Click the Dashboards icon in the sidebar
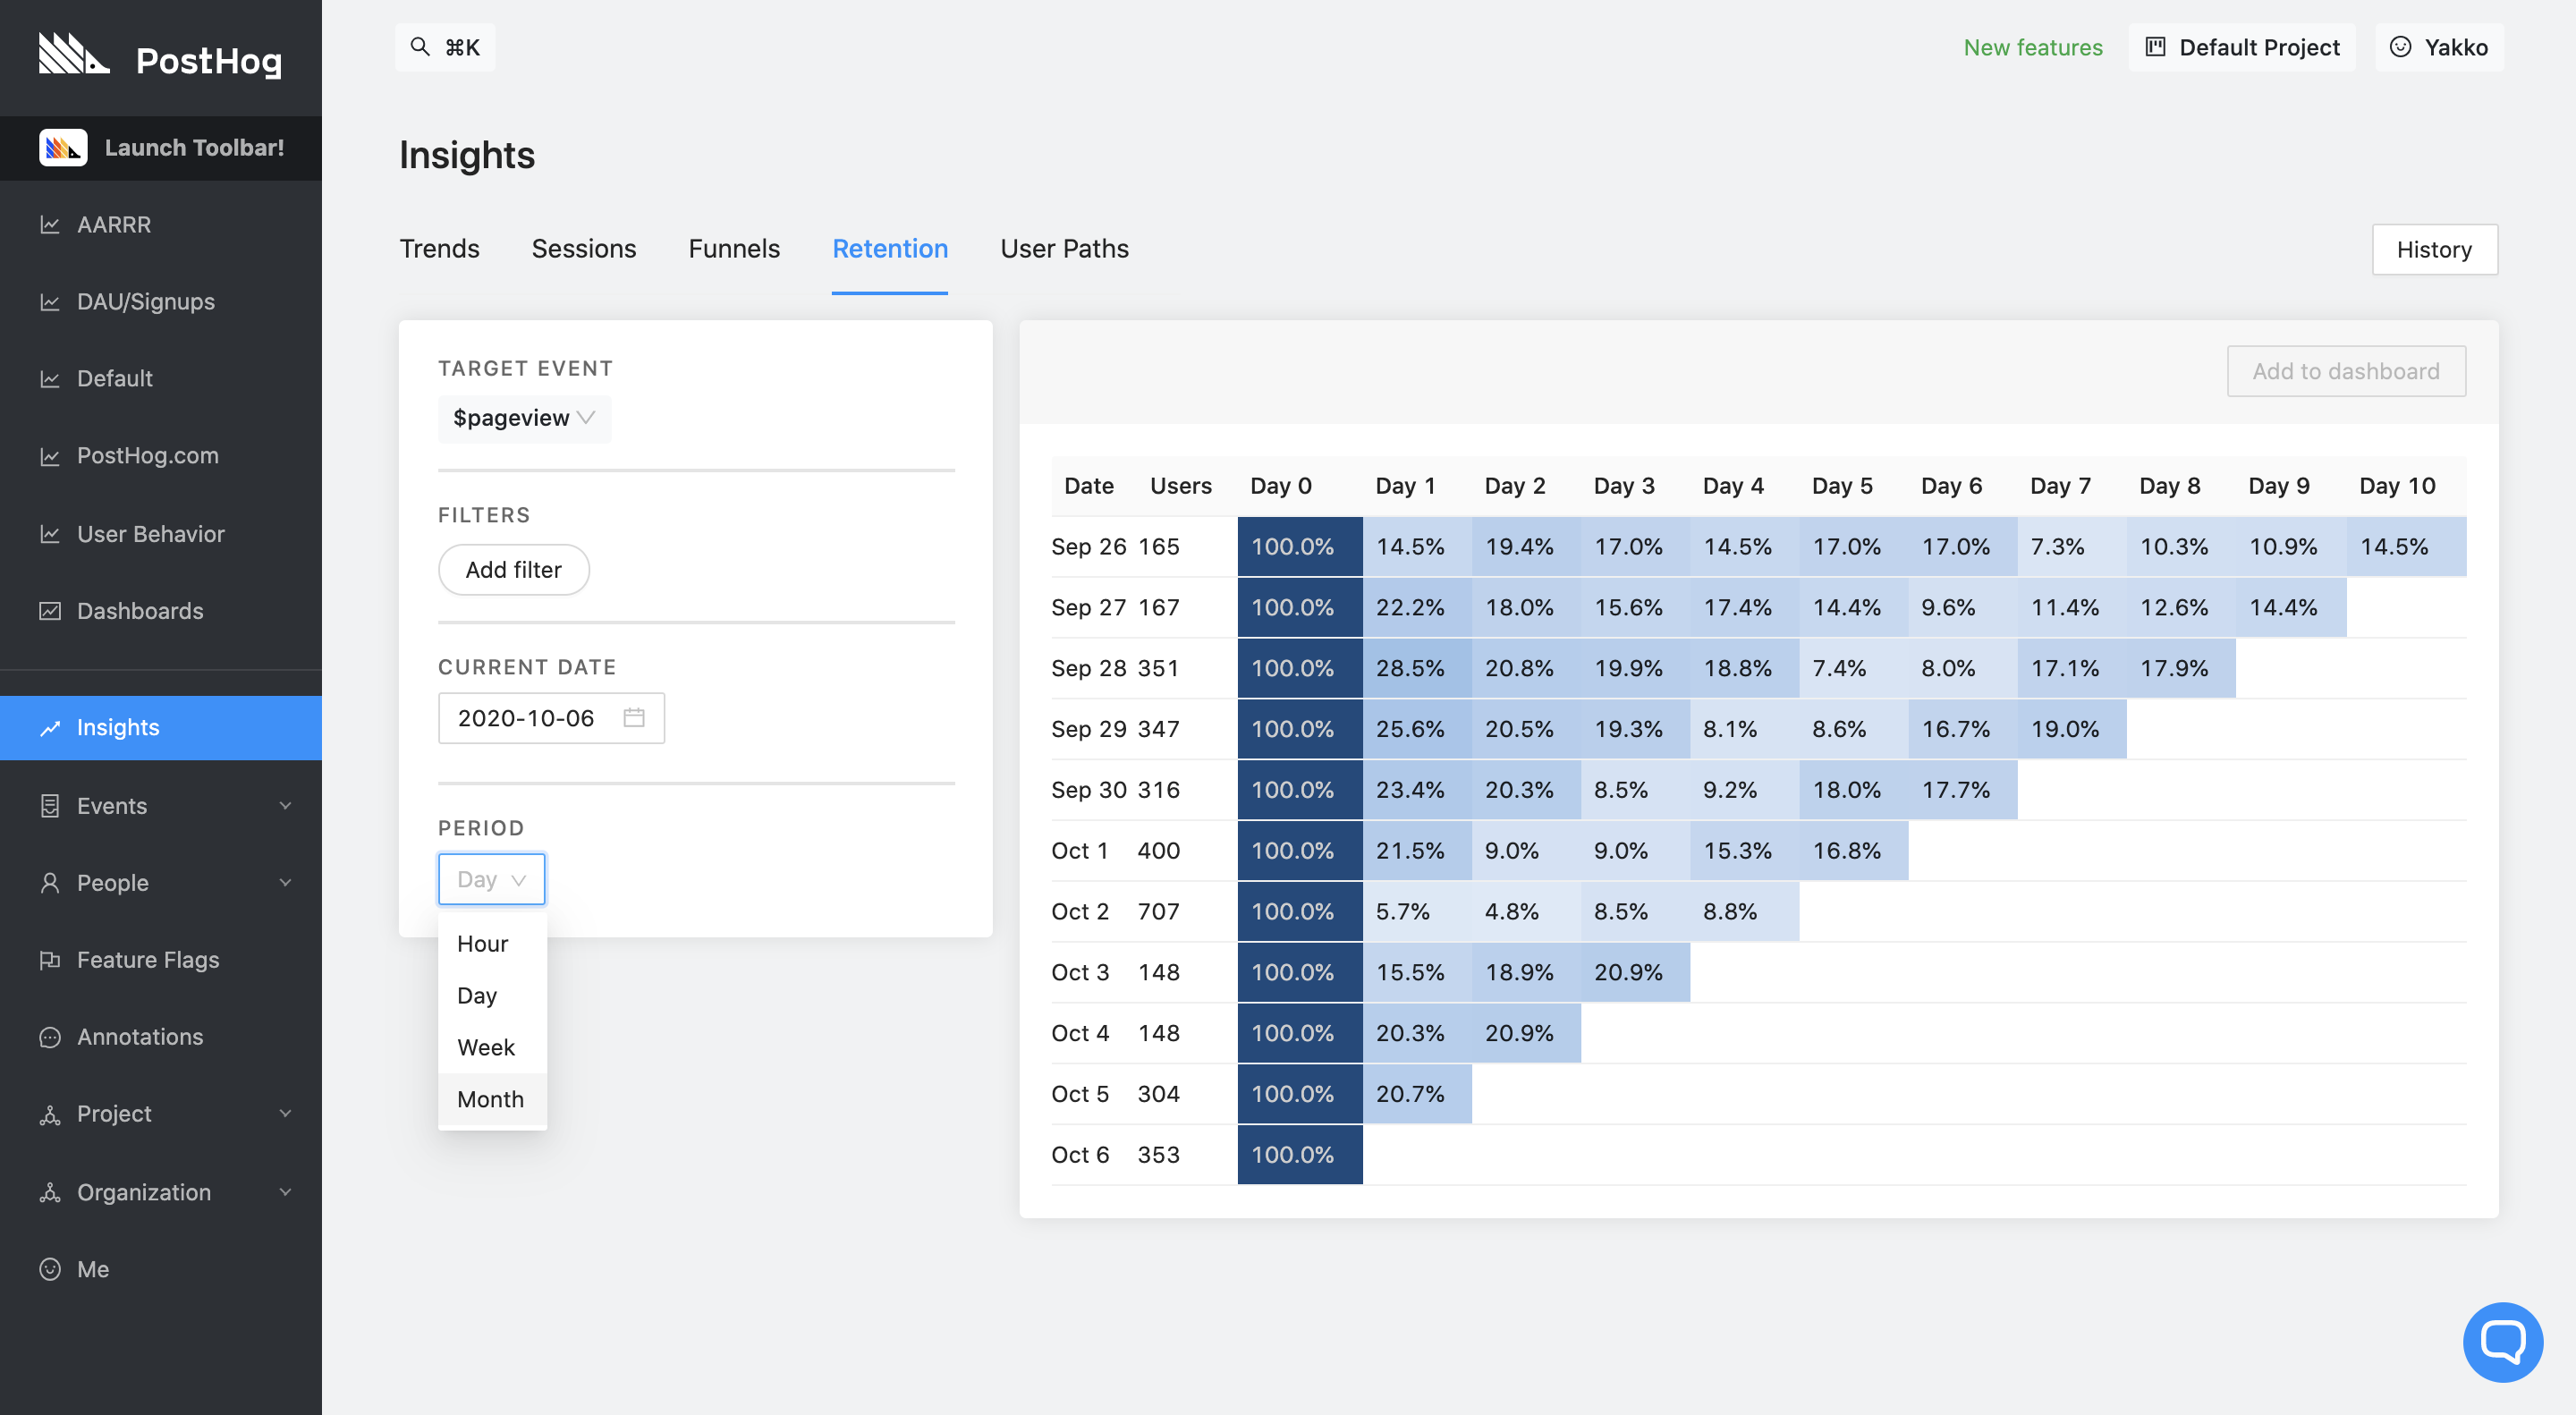 coord(50,610)
